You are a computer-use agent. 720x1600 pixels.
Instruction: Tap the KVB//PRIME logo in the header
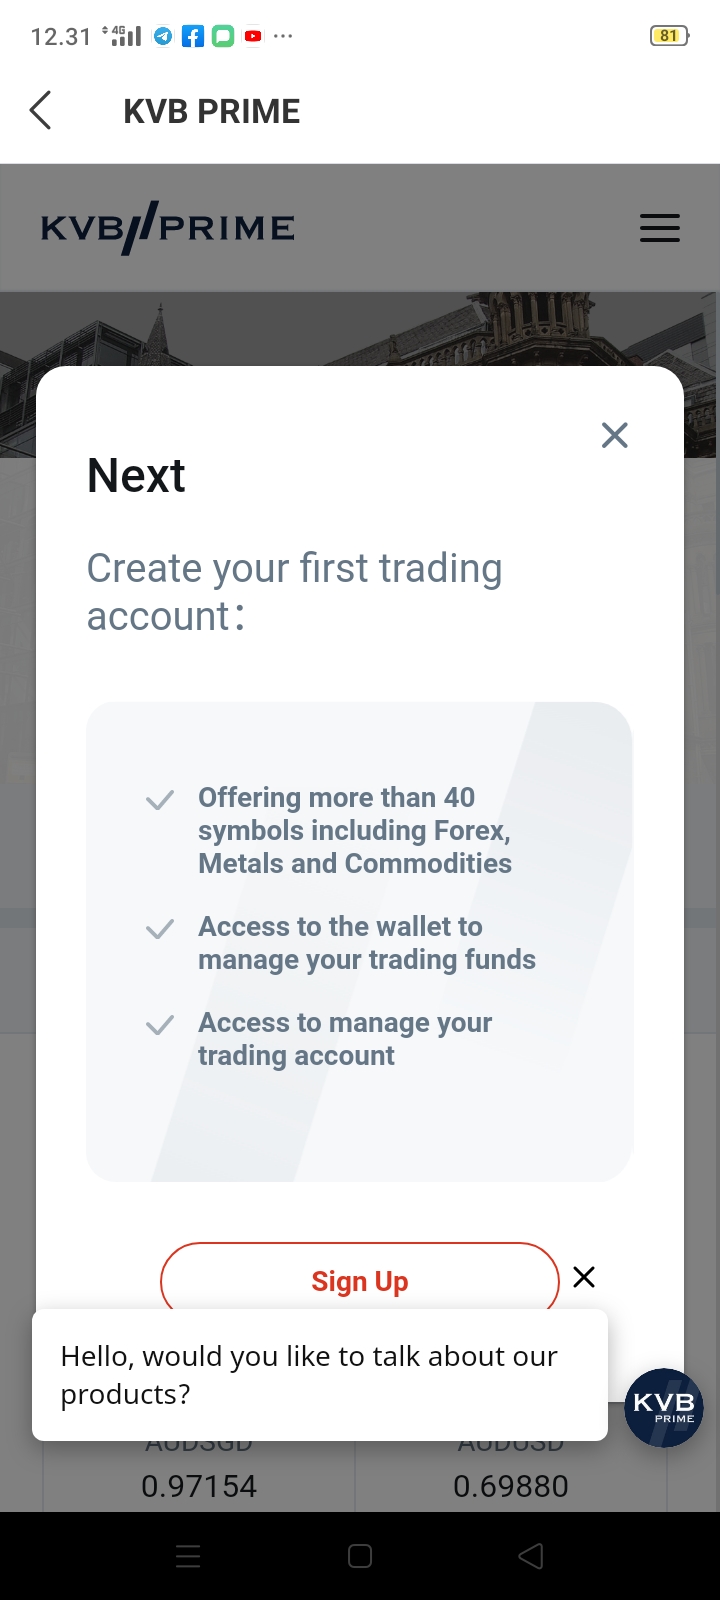pos(168,228)
